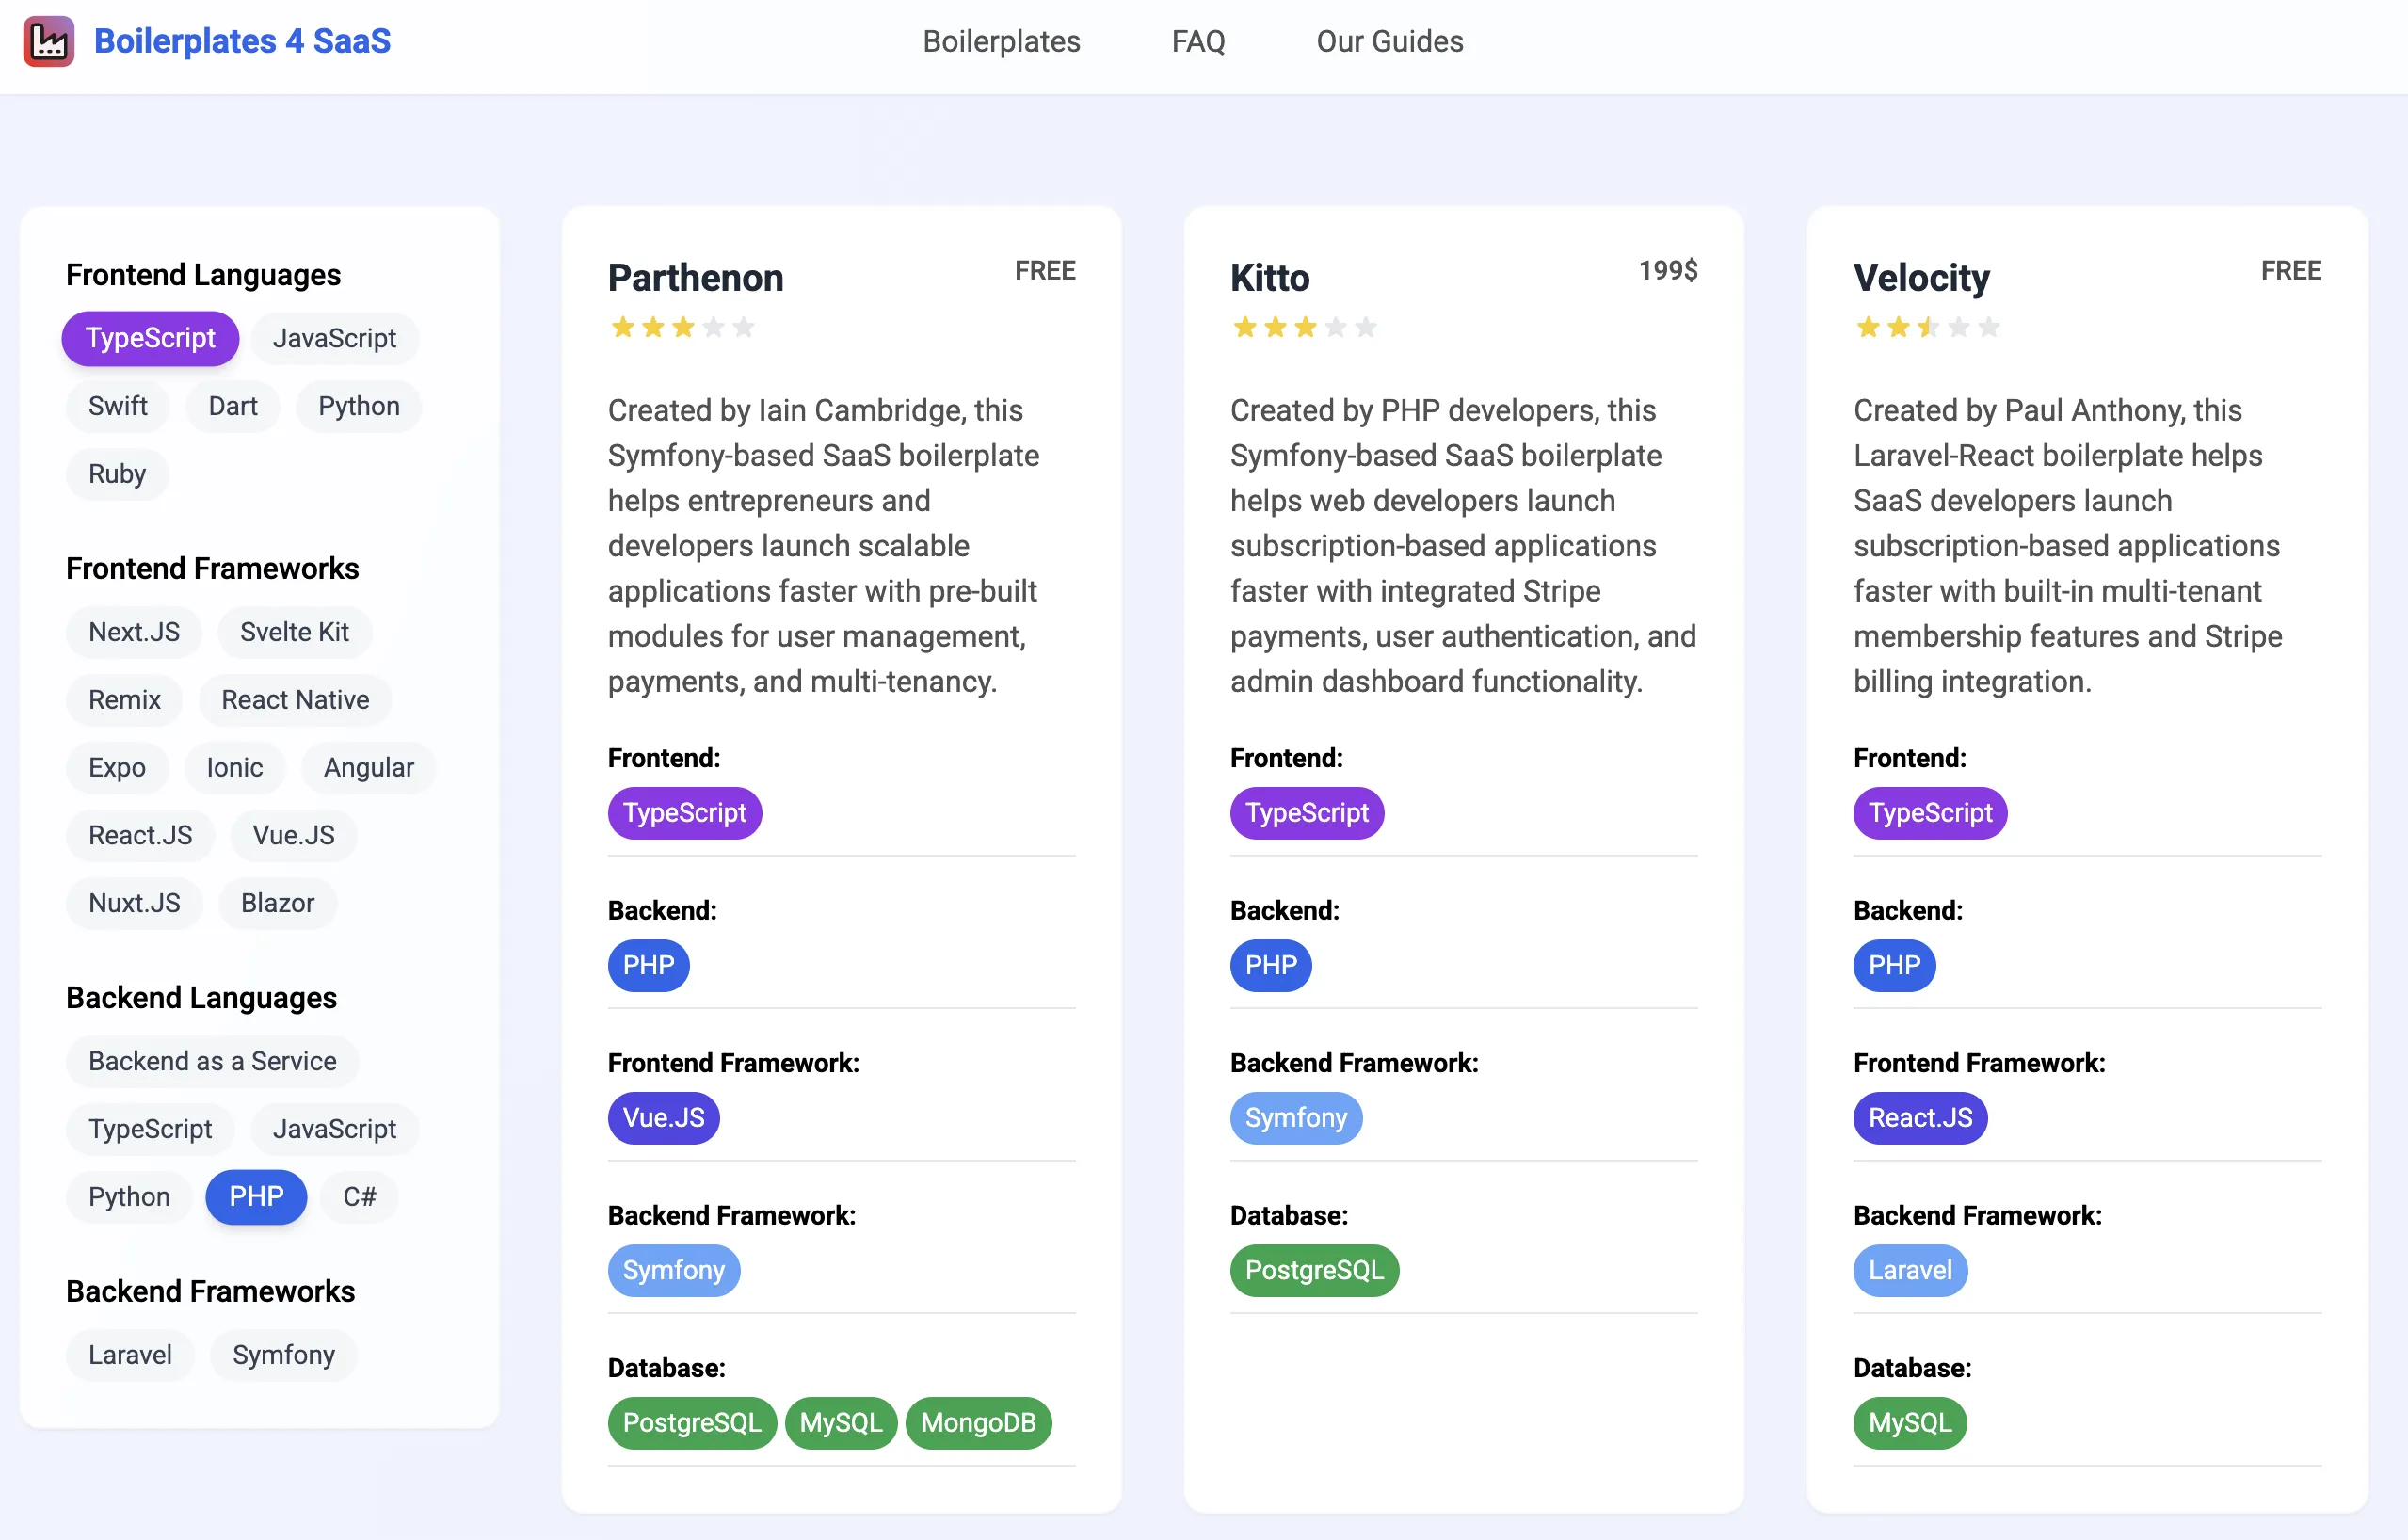
Task: Click the MongoDB tag on Parthenon
Action: click(977, 1422)
